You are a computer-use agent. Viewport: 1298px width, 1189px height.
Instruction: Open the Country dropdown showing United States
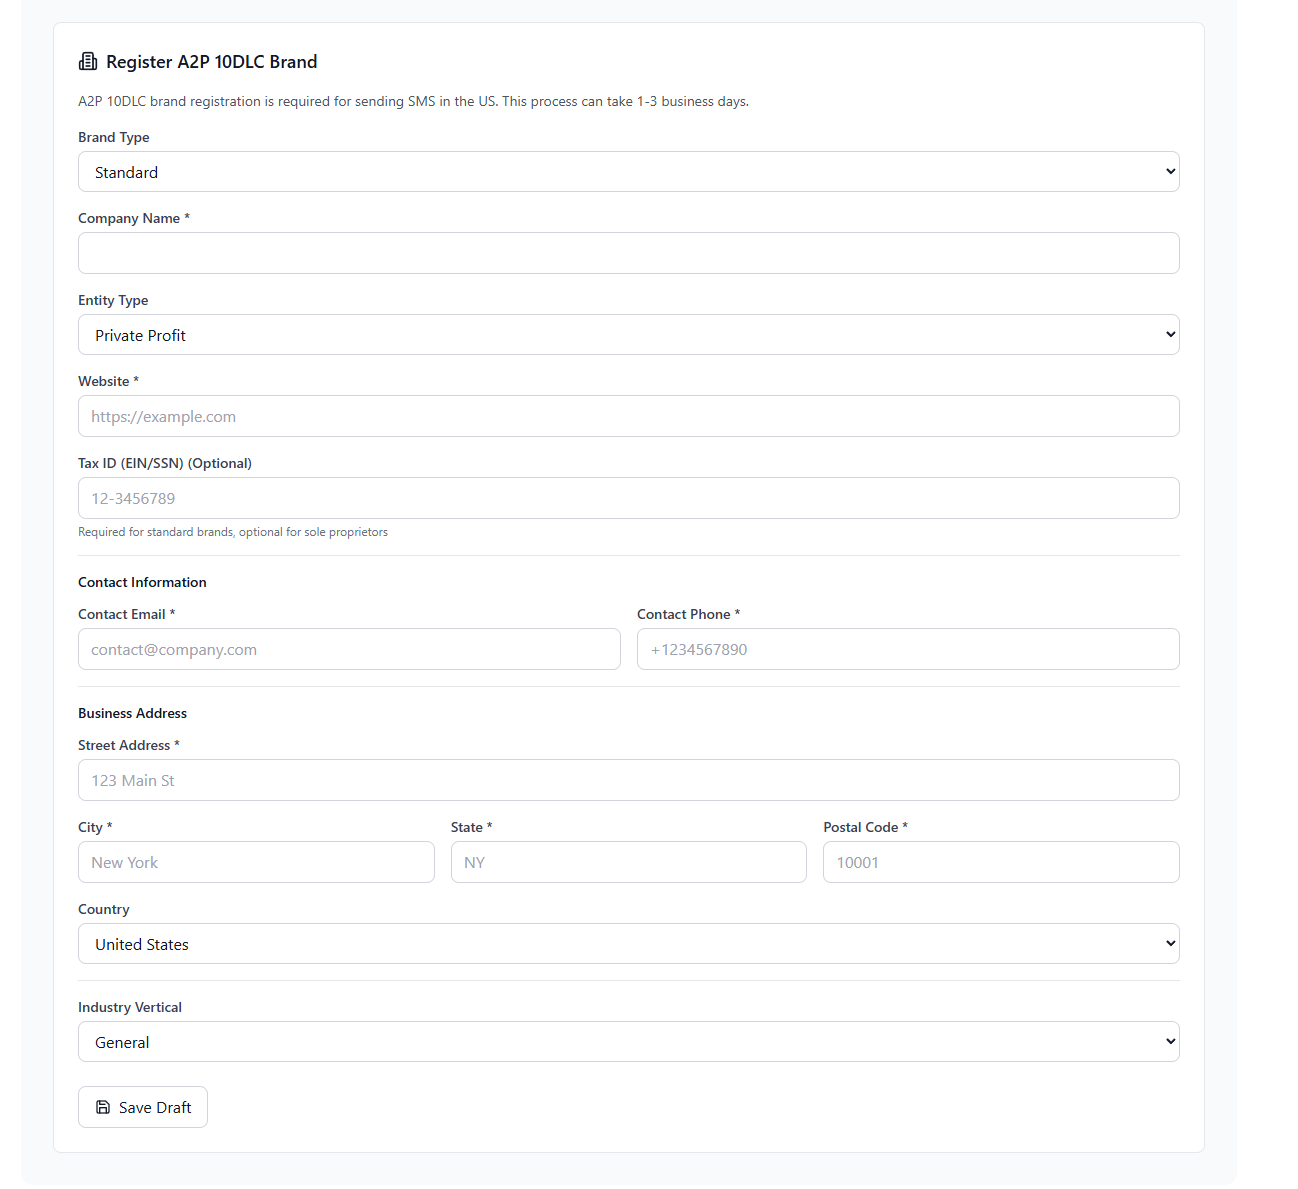tap(628, 943)
